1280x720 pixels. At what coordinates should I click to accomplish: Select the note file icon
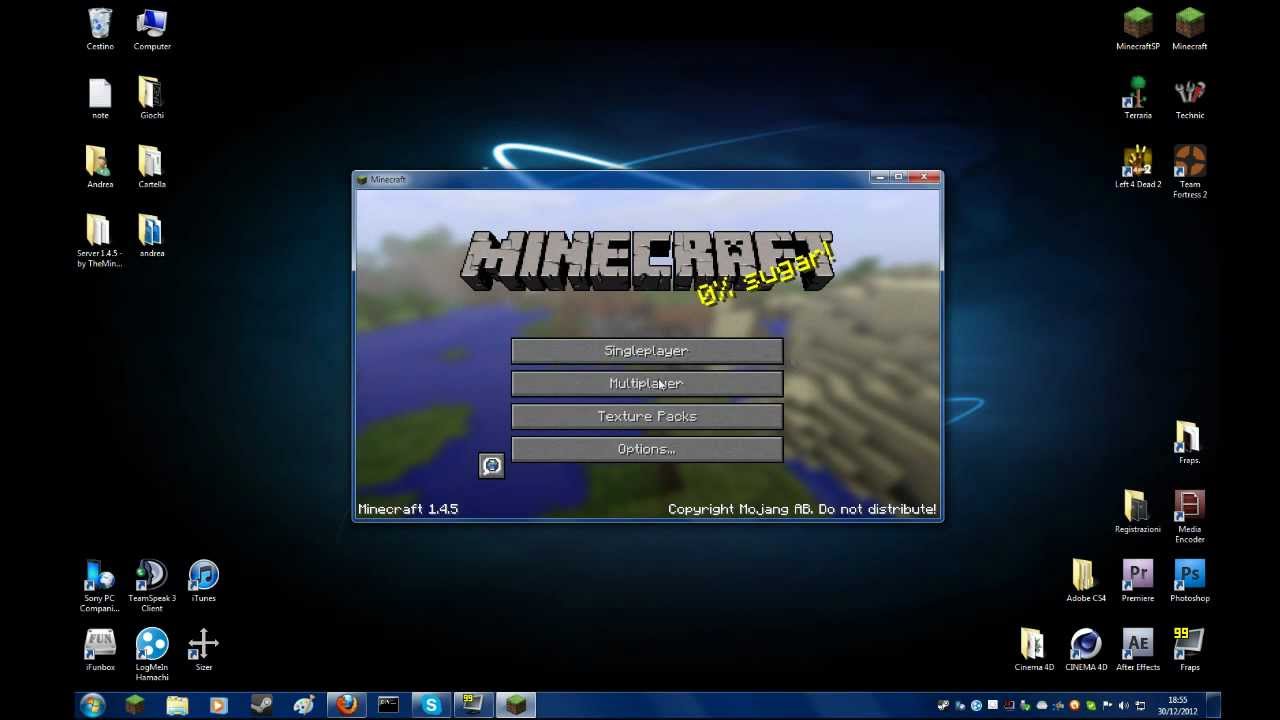pyautogui.click(x=100, y=98)
